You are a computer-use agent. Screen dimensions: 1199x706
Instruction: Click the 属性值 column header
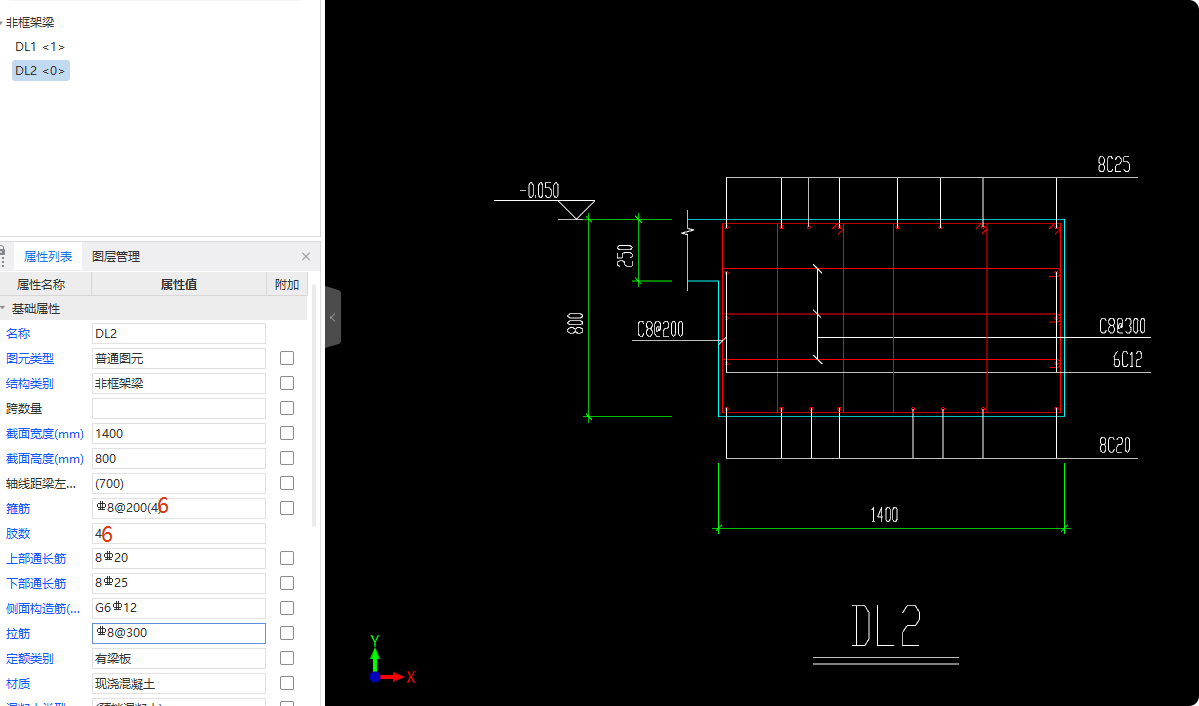pyautogui.click(x=179, y=285)
